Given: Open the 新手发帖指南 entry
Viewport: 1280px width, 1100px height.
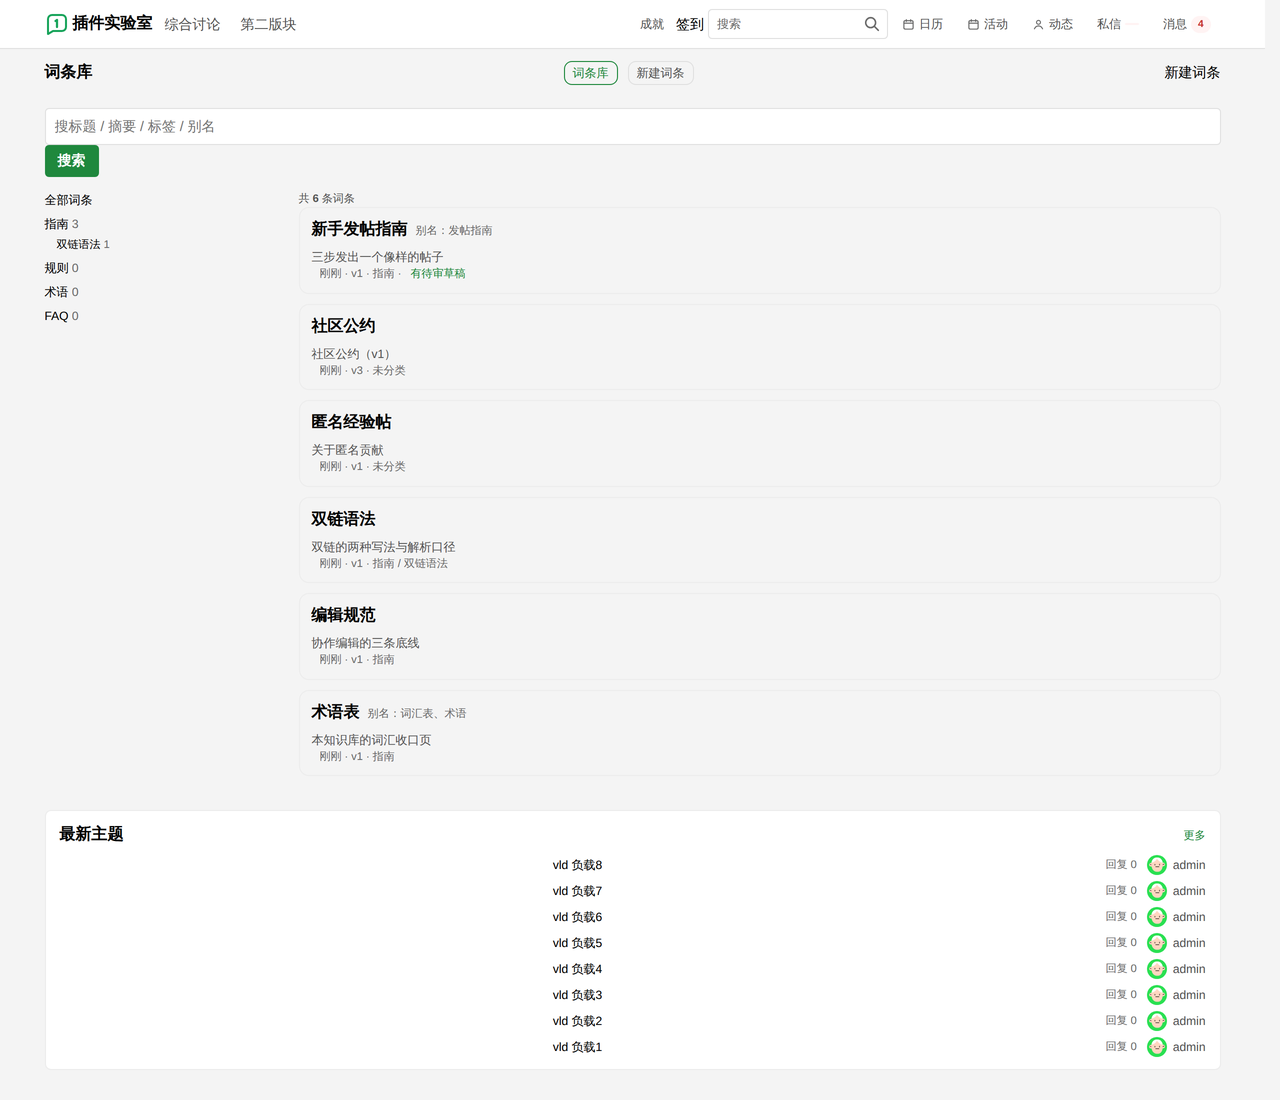Looking at the screenshot, I should 359,229.
